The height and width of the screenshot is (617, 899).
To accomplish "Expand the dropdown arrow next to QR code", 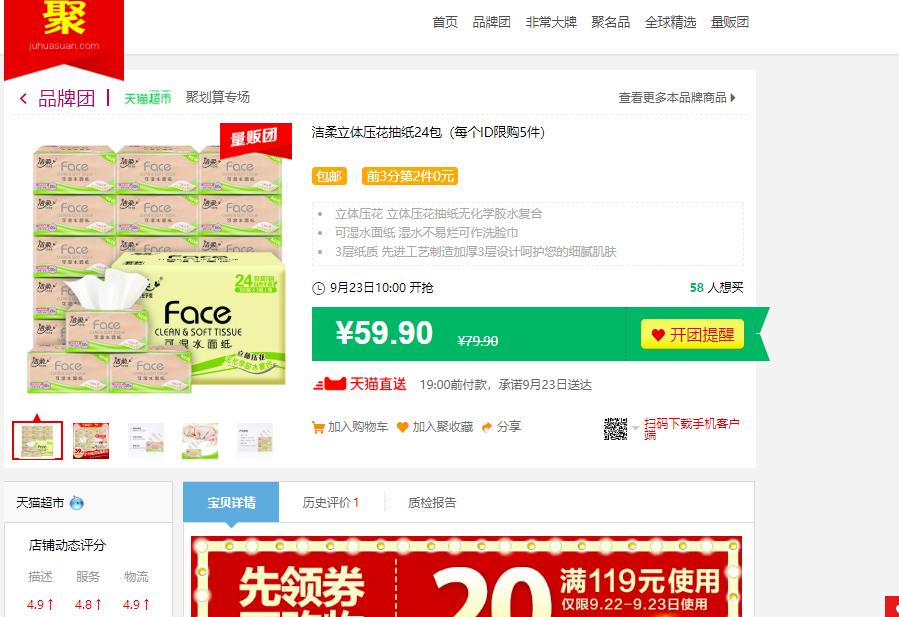I will tap(635, 428).
